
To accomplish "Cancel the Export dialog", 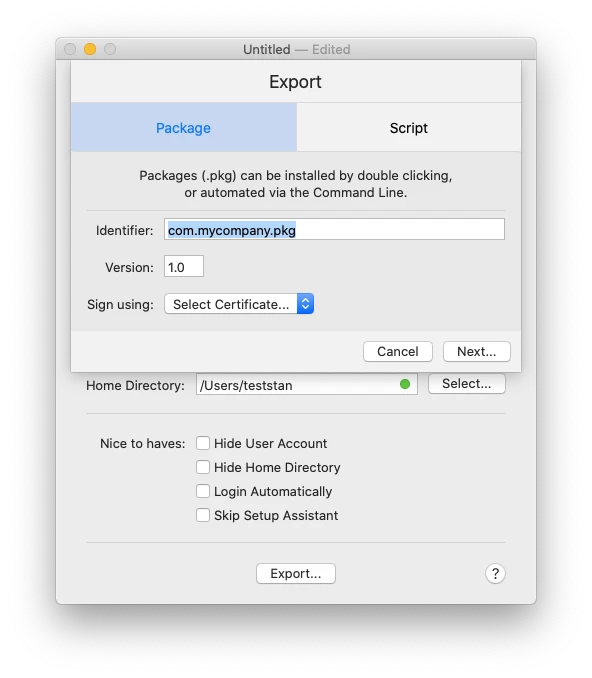I will [x=398, y=352].
